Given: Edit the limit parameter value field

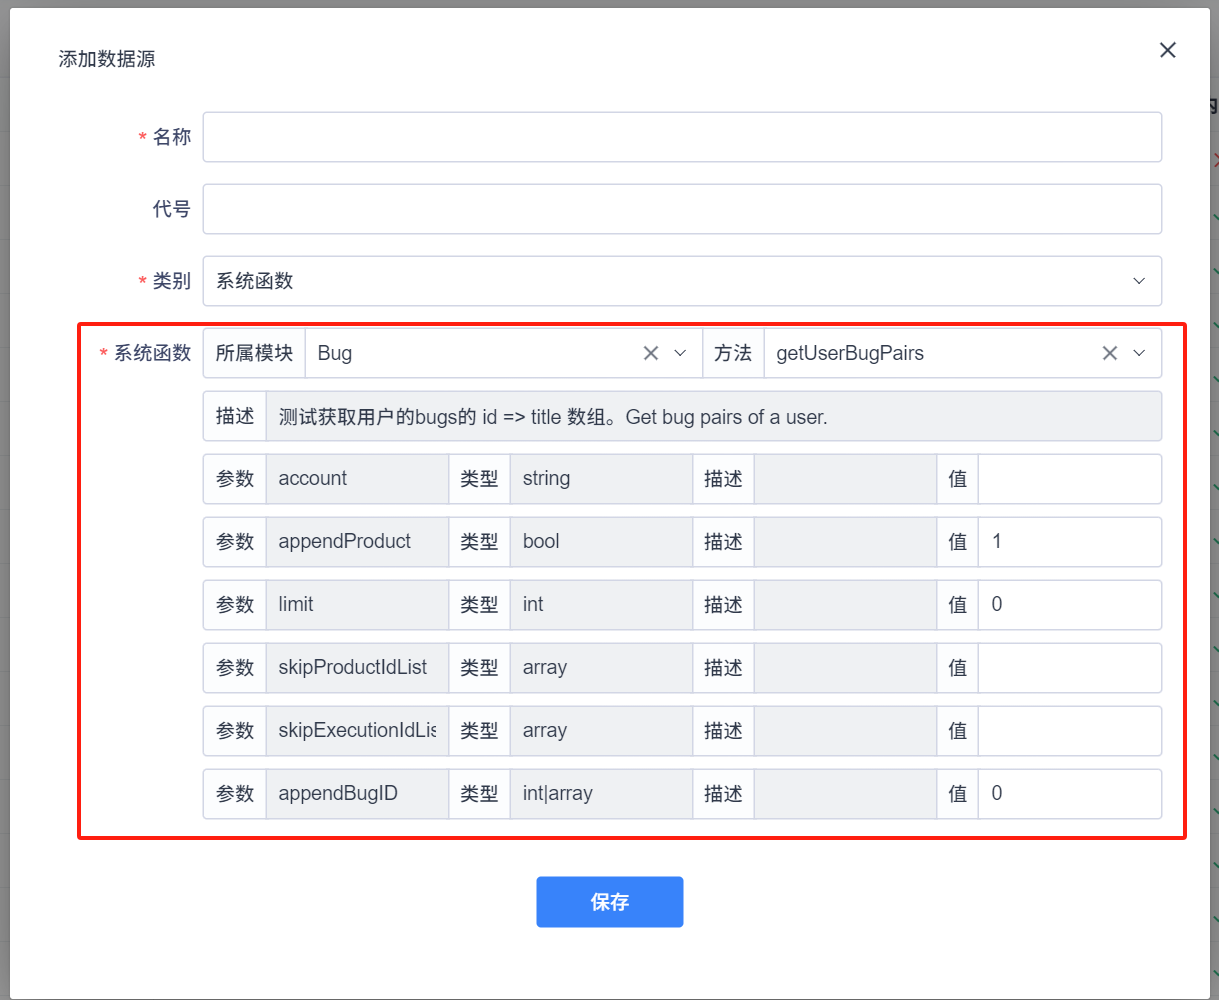Looking at the screenshot, I should pos(1069,605).
